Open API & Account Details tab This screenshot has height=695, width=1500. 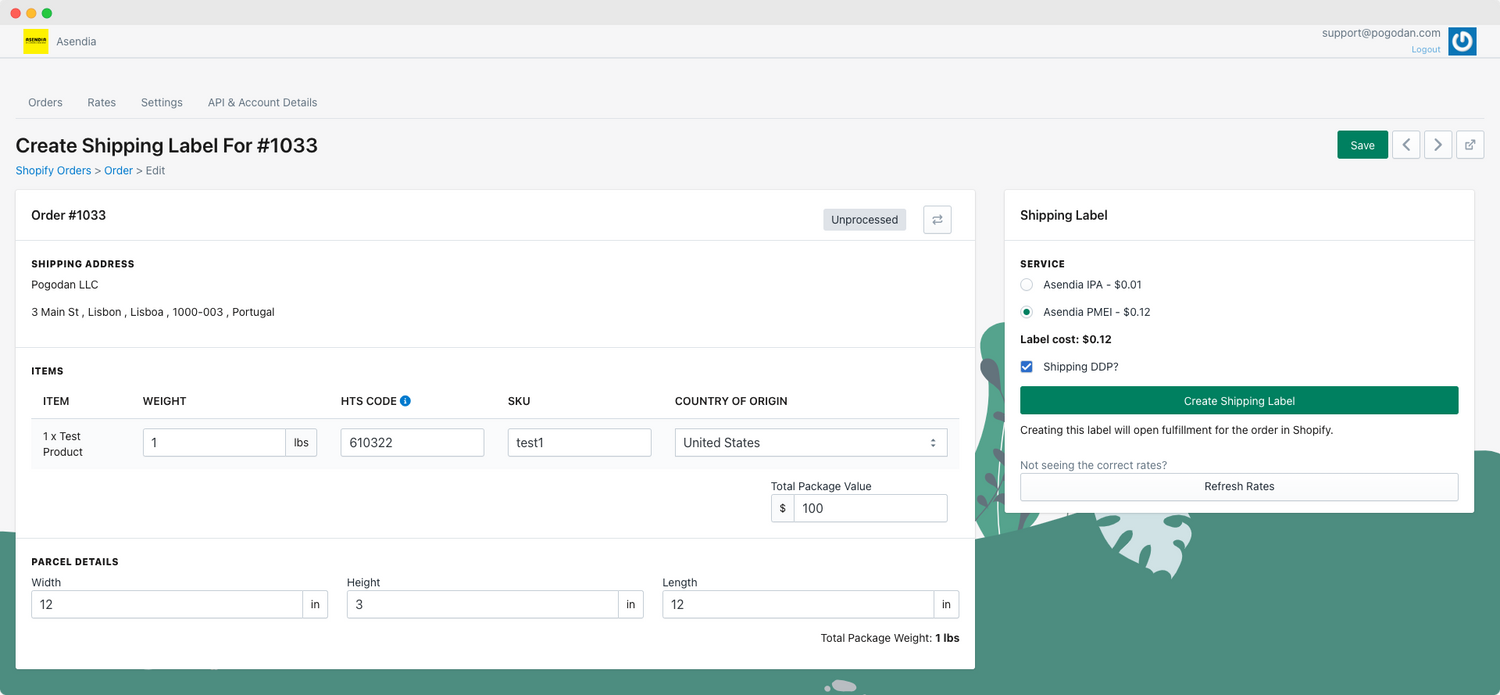pos(262,102)
